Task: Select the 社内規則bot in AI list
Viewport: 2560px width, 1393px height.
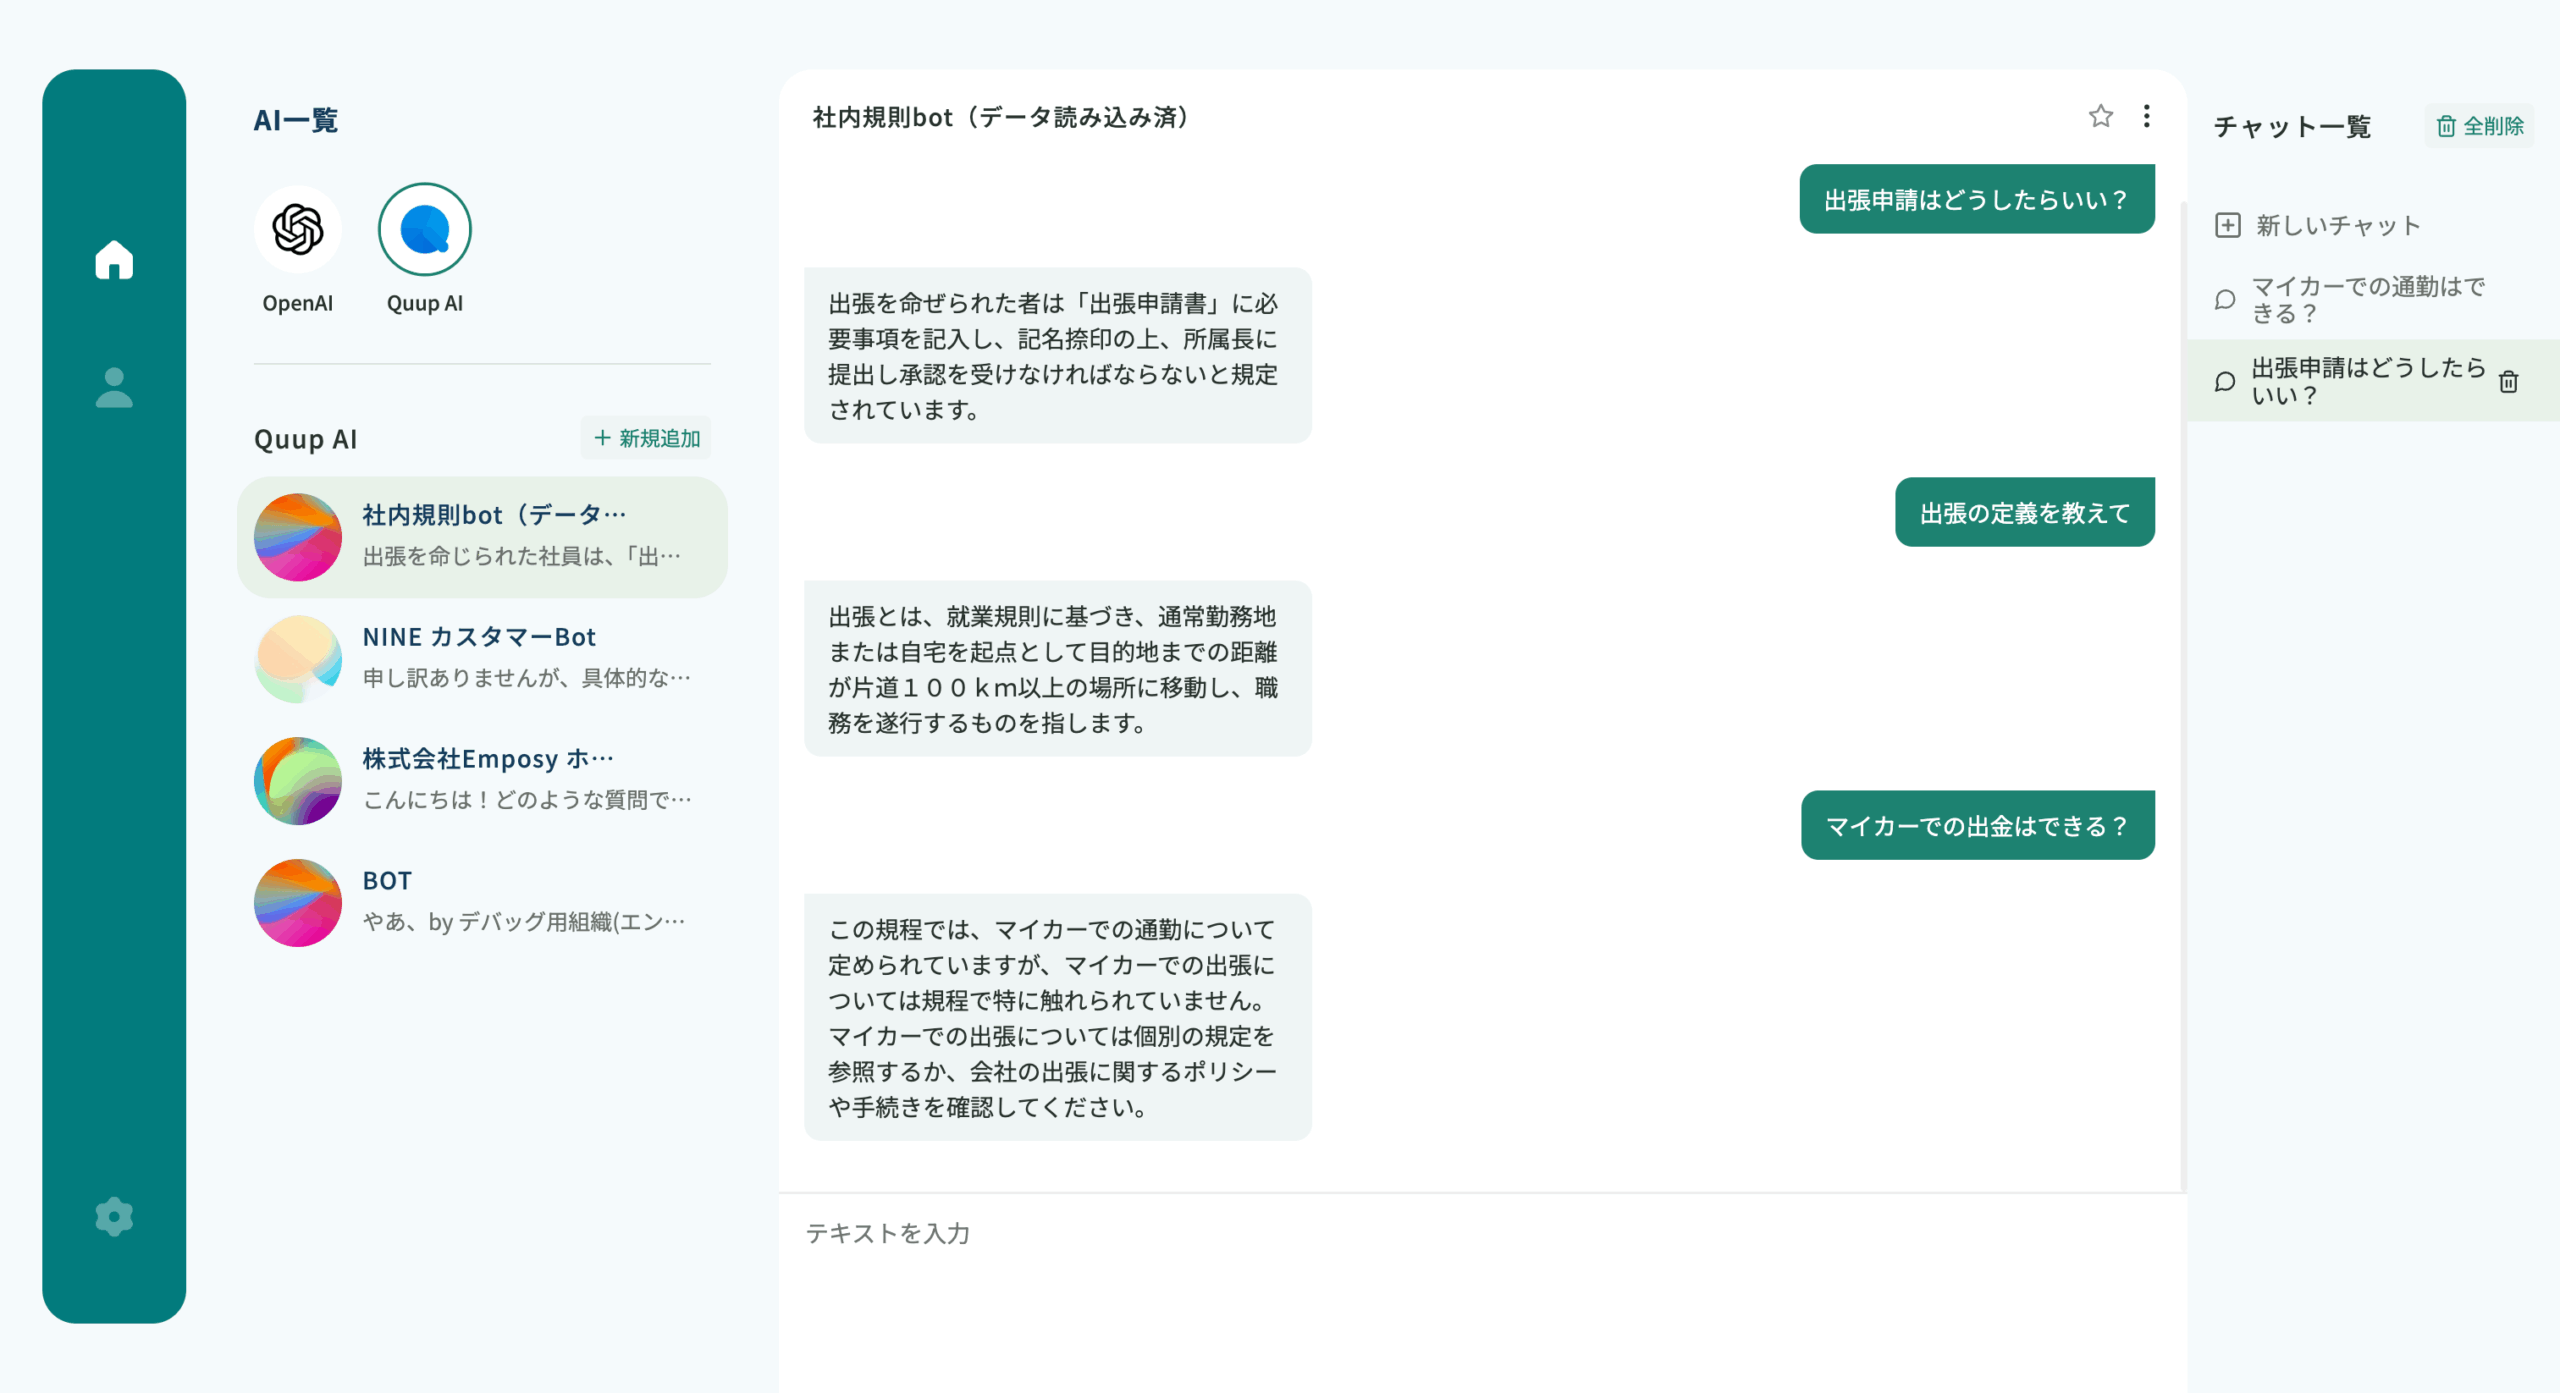Action: (x=482, y=537)
